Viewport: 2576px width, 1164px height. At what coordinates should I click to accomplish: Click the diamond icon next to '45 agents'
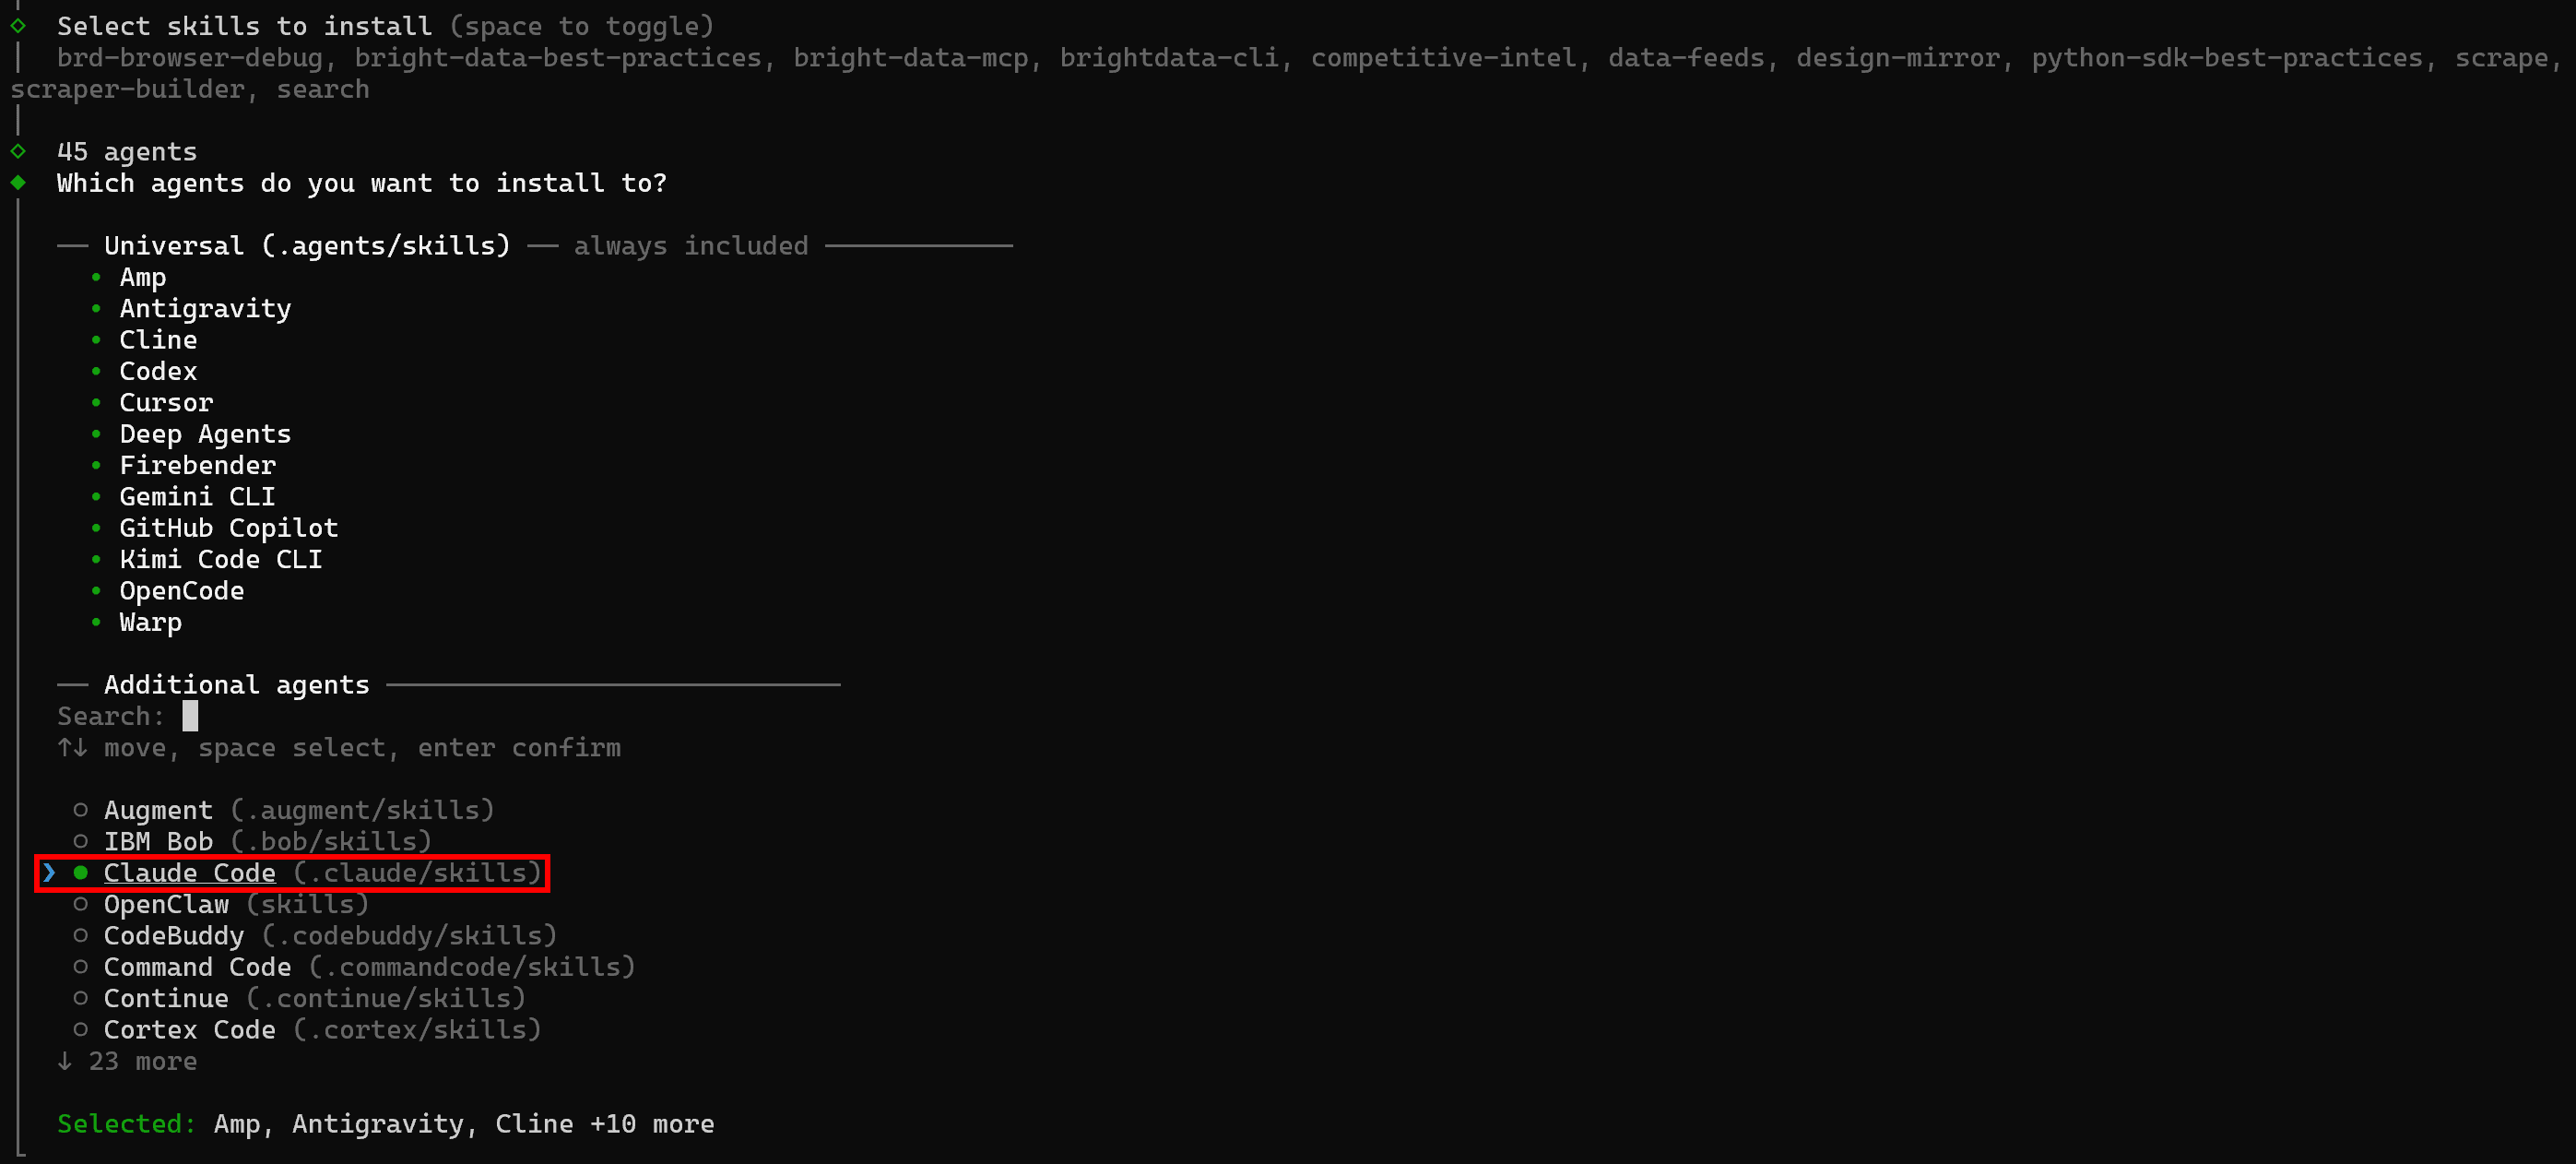point(18,151)
